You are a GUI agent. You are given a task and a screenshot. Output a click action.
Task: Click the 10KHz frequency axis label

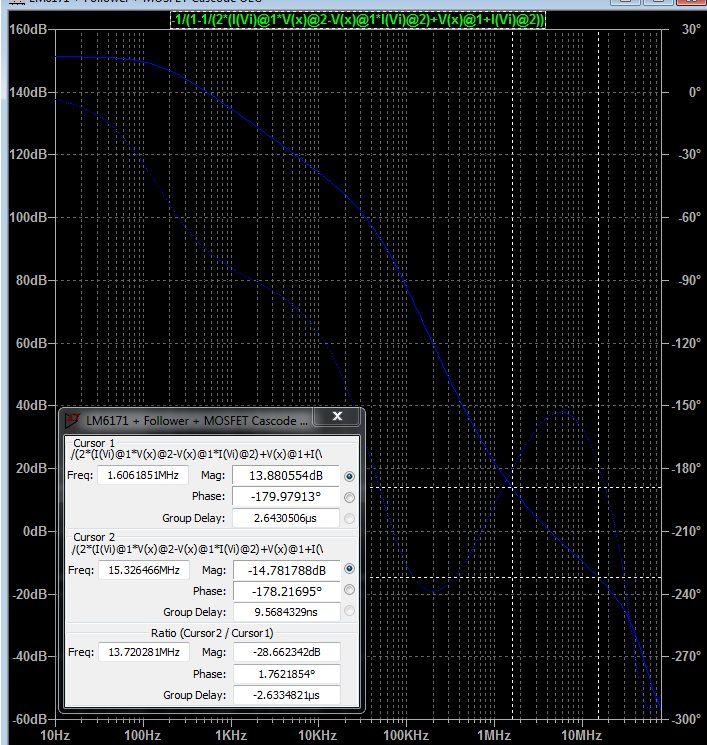317,735
